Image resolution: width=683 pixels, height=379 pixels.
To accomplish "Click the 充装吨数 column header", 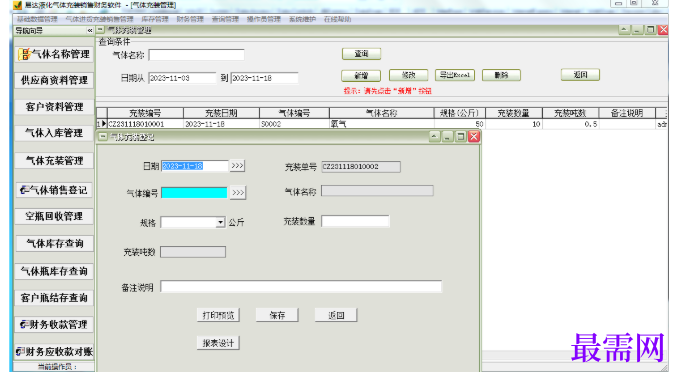I will coord(570,113).
